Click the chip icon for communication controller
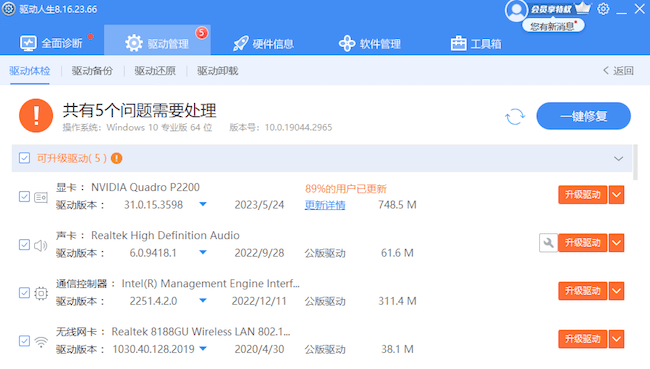 tap(41, 293)
